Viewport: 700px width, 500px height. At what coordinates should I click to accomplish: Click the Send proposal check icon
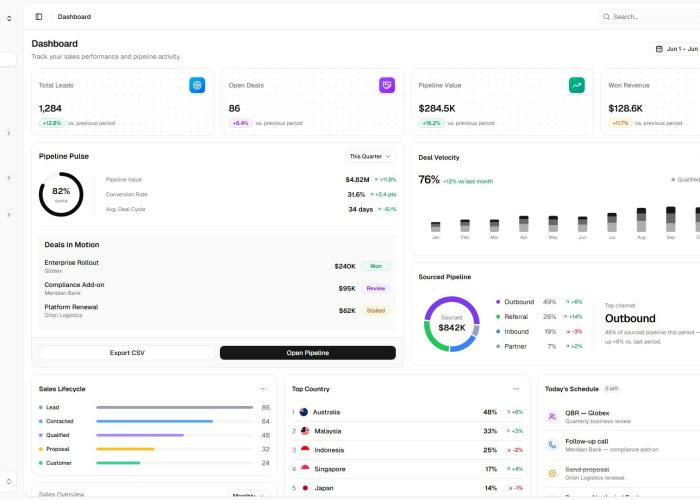coord(552,473)
